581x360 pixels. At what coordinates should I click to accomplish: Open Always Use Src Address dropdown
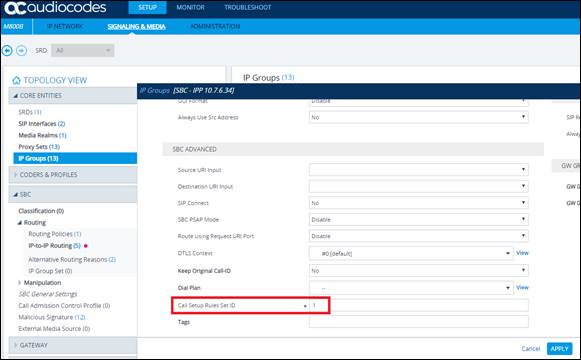point(419,117)
